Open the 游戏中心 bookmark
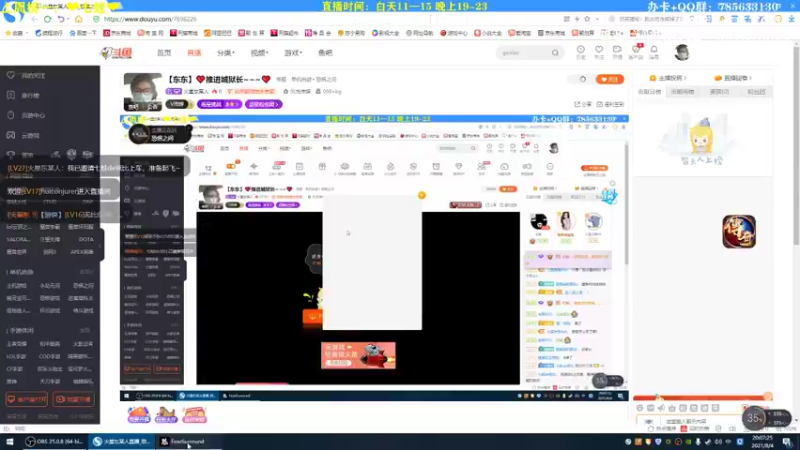800x450 pixels. [x=454, y=33]
